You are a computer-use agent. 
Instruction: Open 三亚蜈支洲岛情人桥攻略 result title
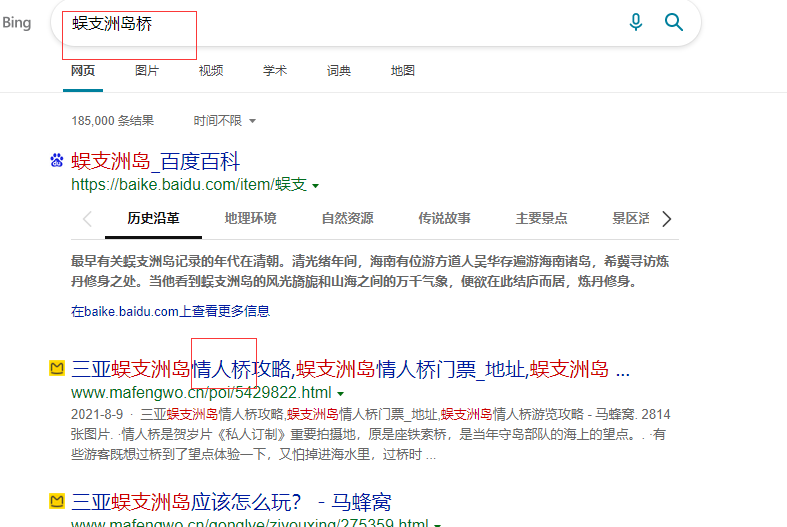[350, 369]
